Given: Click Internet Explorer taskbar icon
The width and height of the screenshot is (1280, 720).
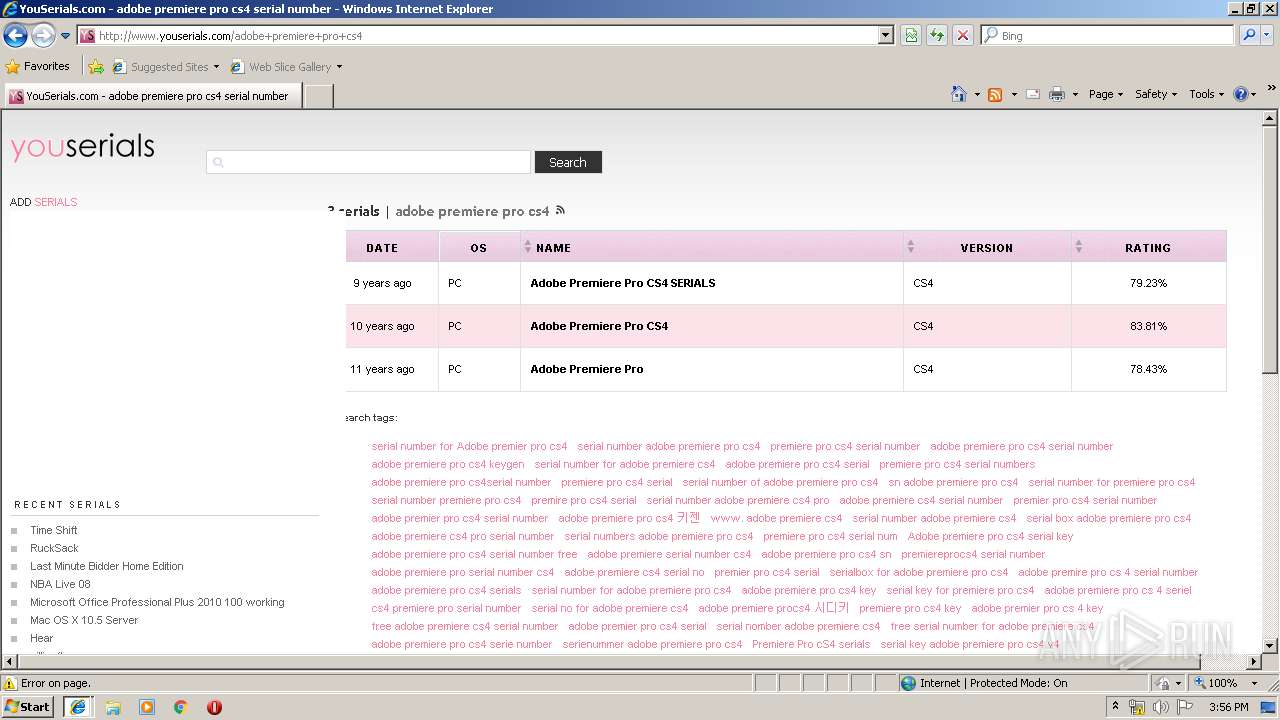Looking at the screenshot, I should (78, 706).
